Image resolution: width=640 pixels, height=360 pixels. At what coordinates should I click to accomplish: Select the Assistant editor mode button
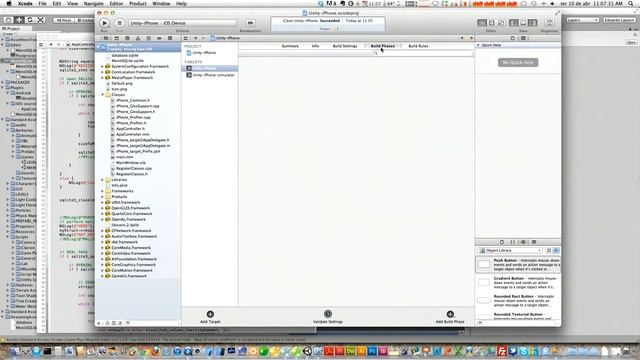point(491,23)
